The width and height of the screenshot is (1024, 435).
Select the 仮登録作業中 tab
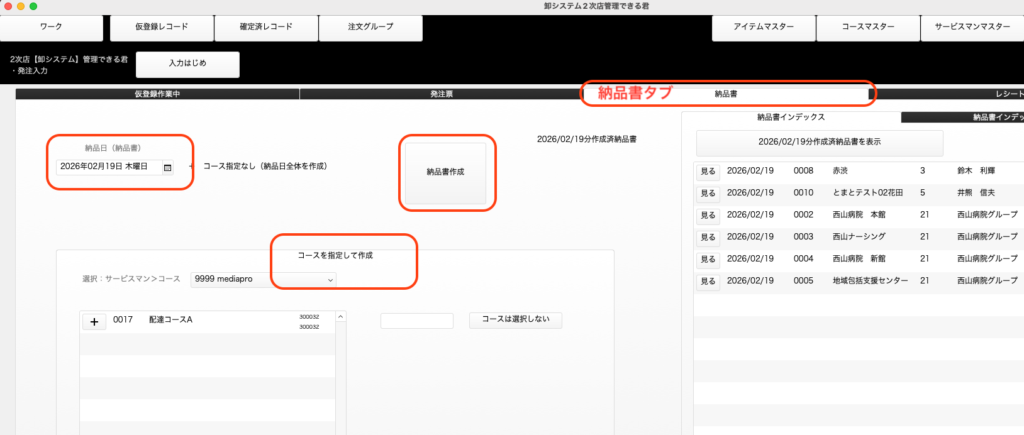[156, 94]
